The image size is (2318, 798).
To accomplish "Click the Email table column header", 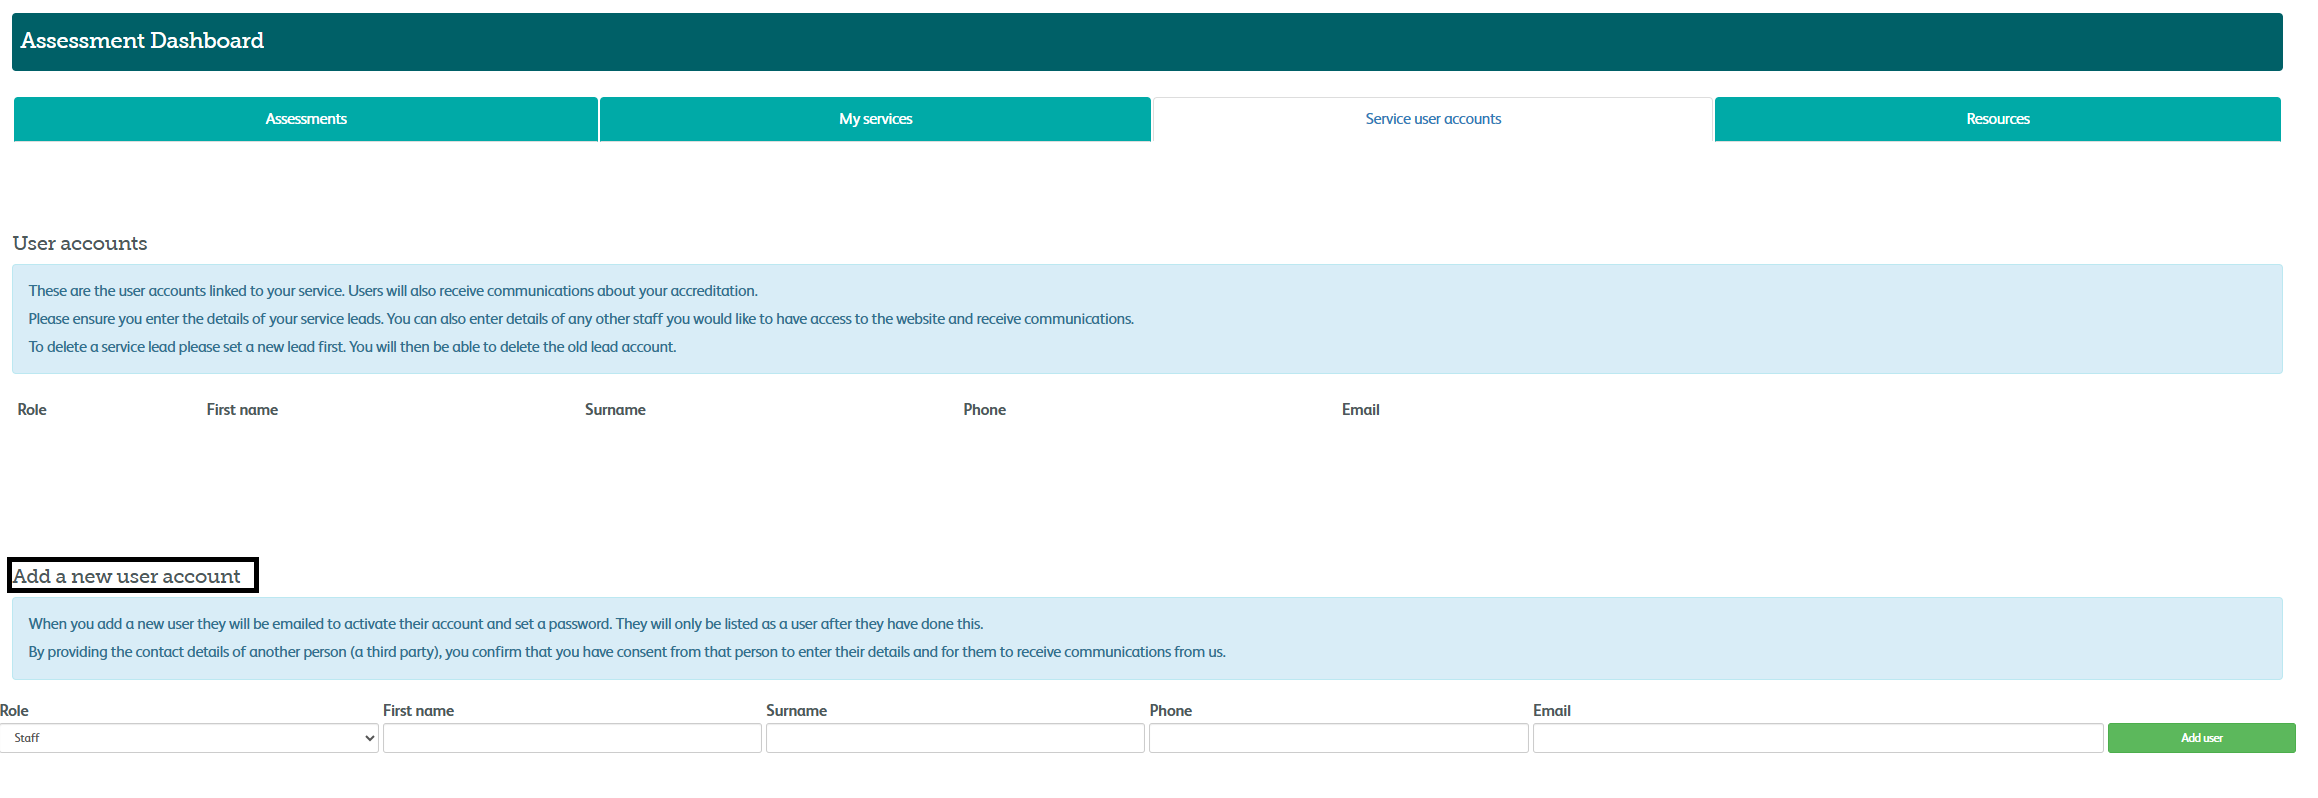I will pos(1360,410).
